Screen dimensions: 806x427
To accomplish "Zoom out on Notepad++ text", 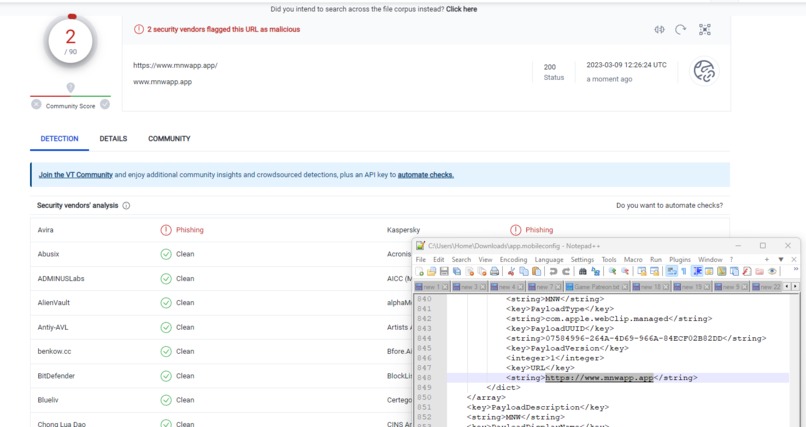I will (625, 271).
